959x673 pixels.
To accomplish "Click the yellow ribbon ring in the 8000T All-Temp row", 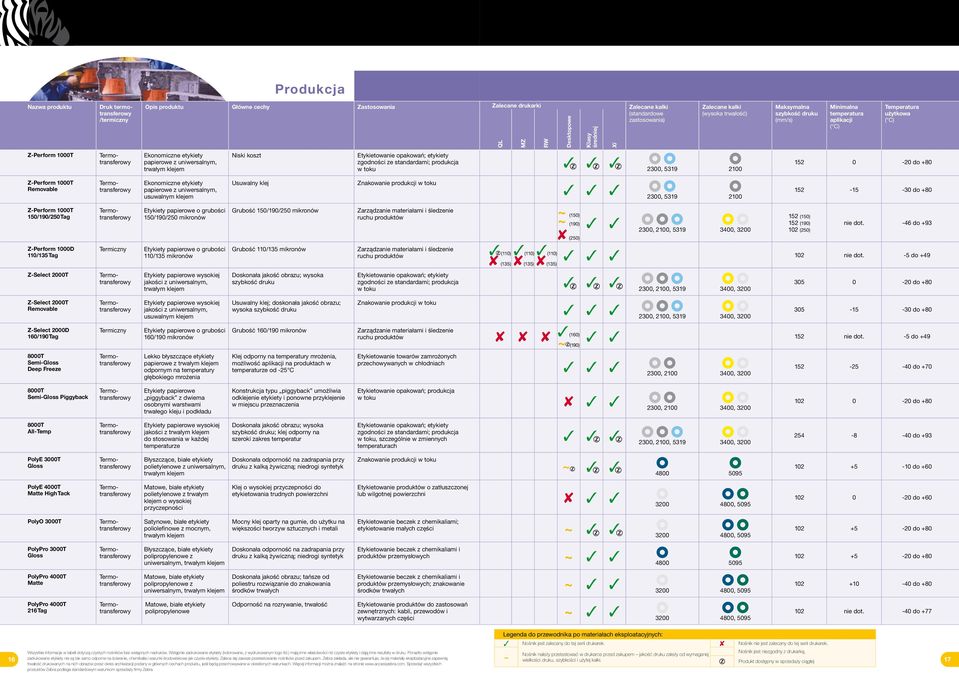I will point(728,432).
